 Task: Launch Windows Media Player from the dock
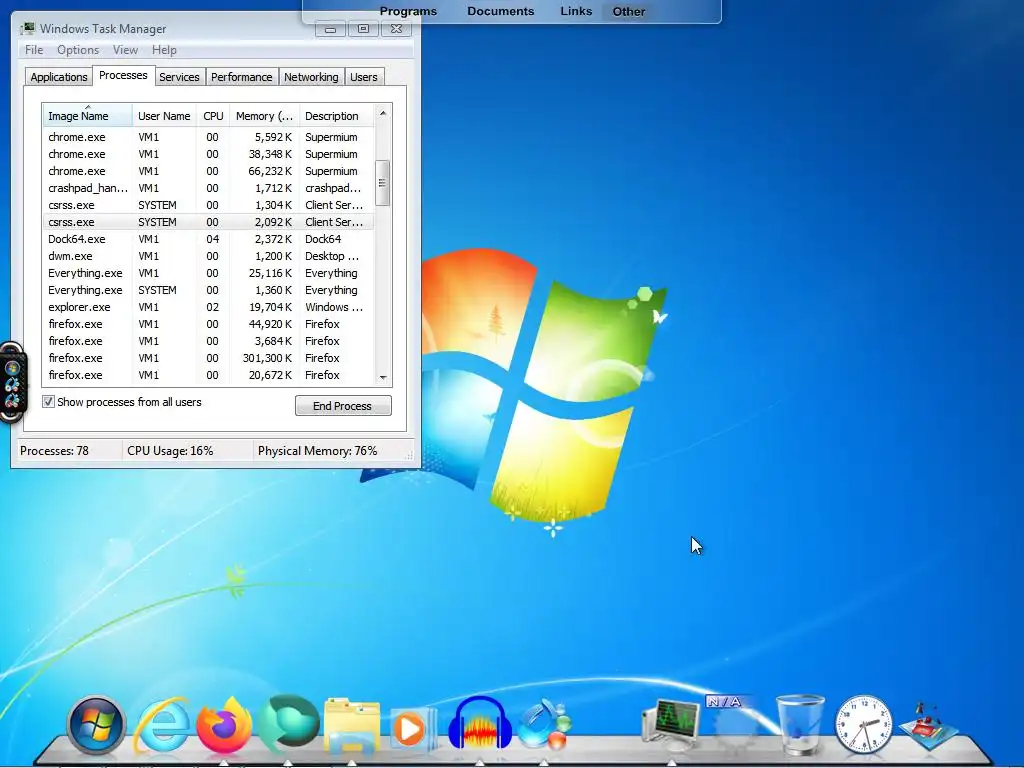pyautogui.click(x=412, y=728)
